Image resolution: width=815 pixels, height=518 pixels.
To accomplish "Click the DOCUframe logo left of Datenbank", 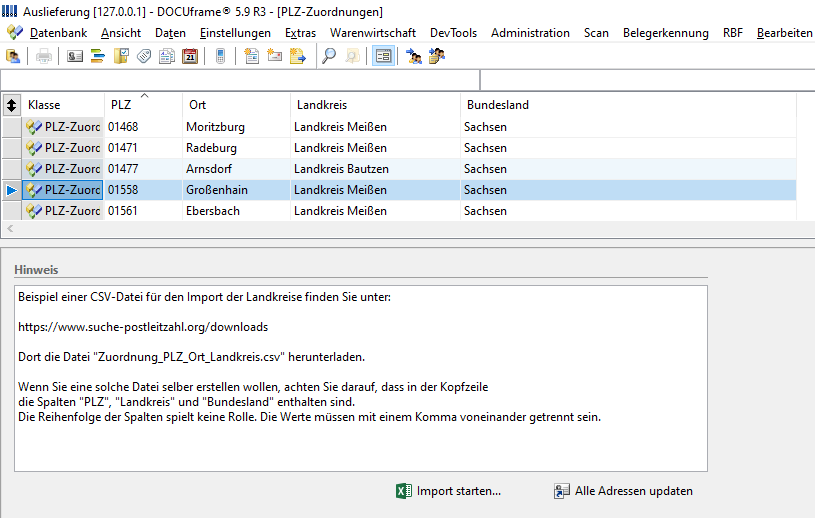I will coord(15,33).
